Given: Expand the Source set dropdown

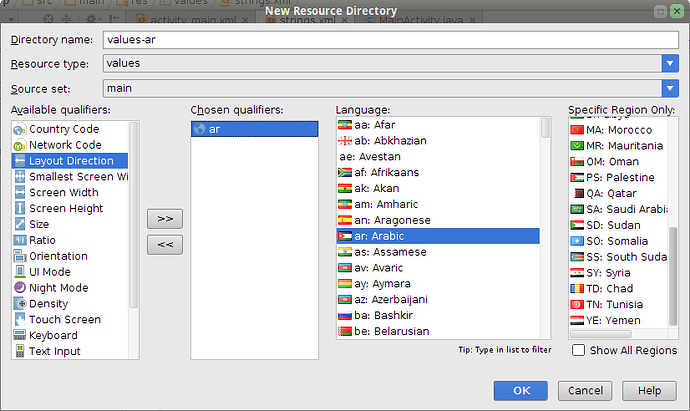Looking at the screenshot, I should coord(670,88).
